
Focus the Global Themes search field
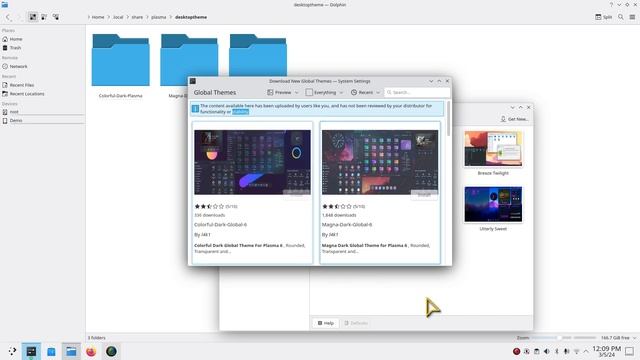pos(417,93)
